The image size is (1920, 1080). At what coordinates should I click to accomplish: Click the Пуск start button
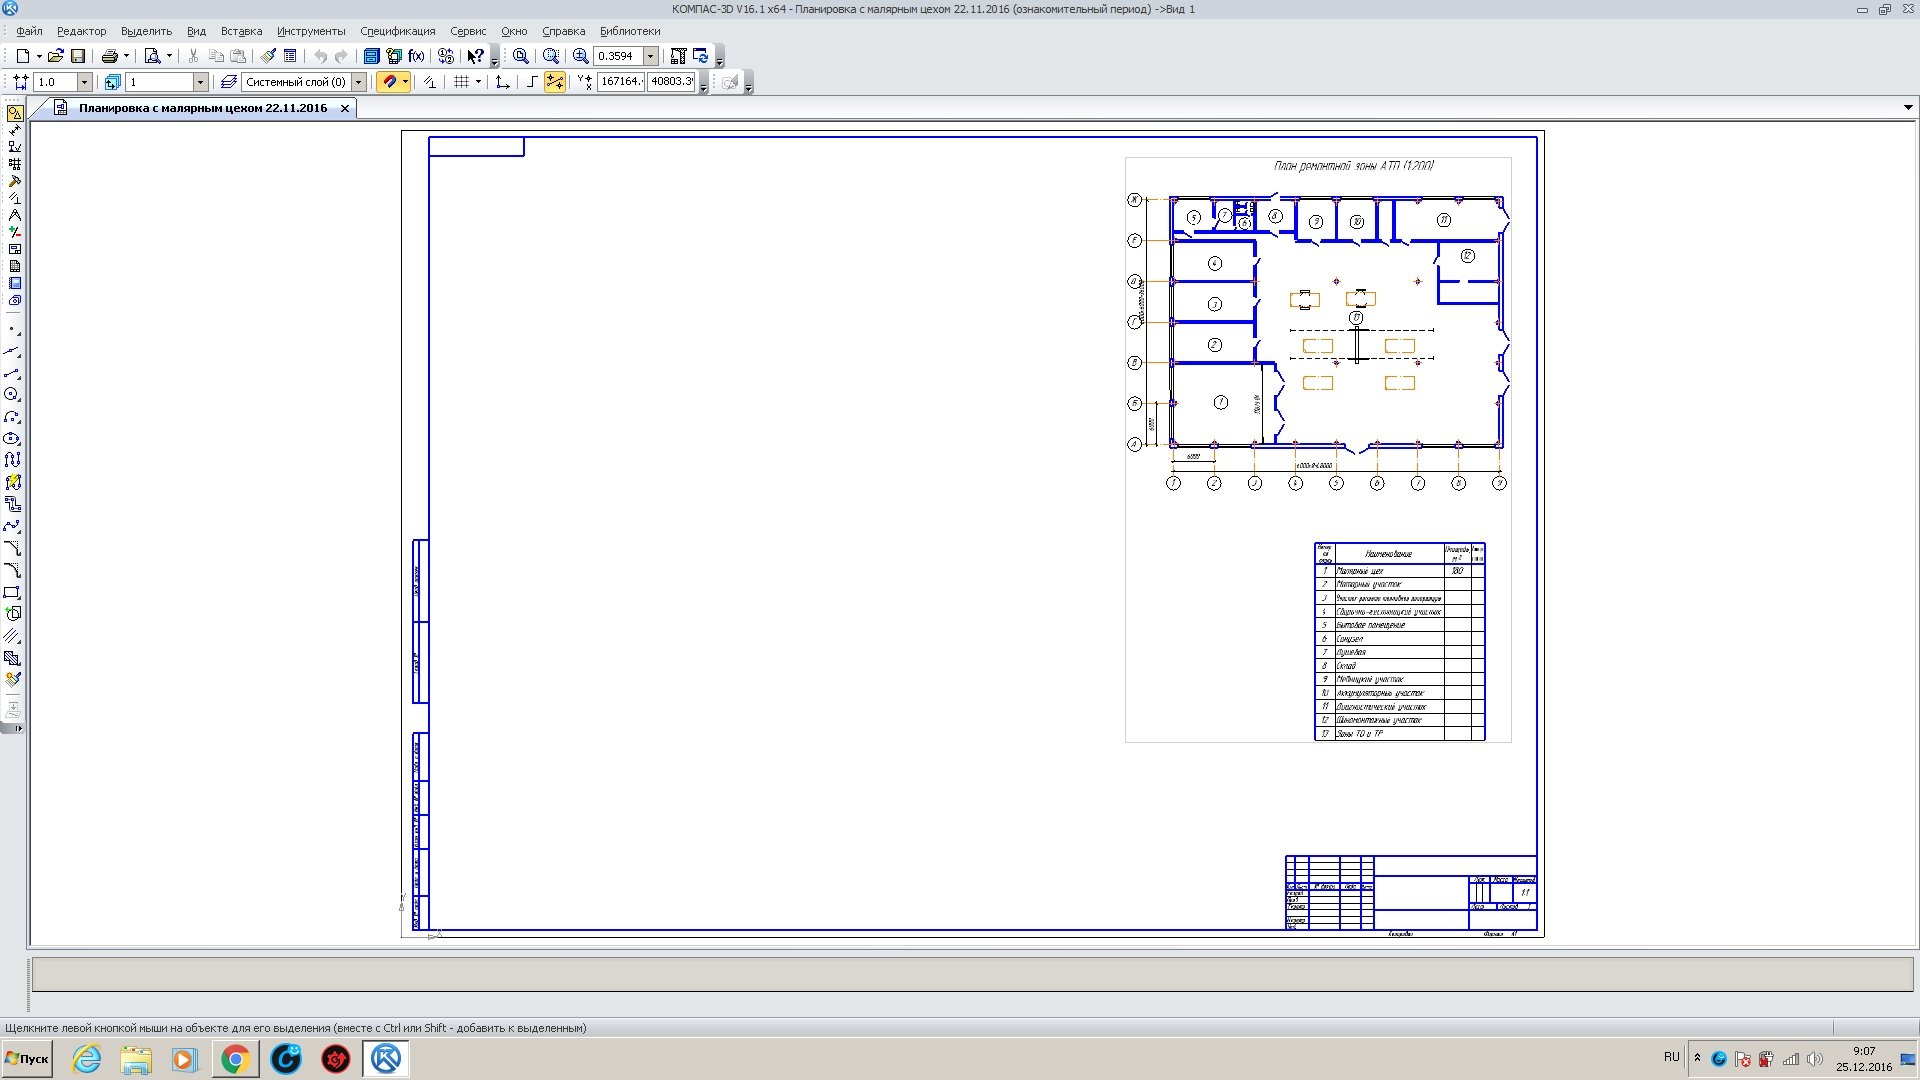(x=27, y=1058)
